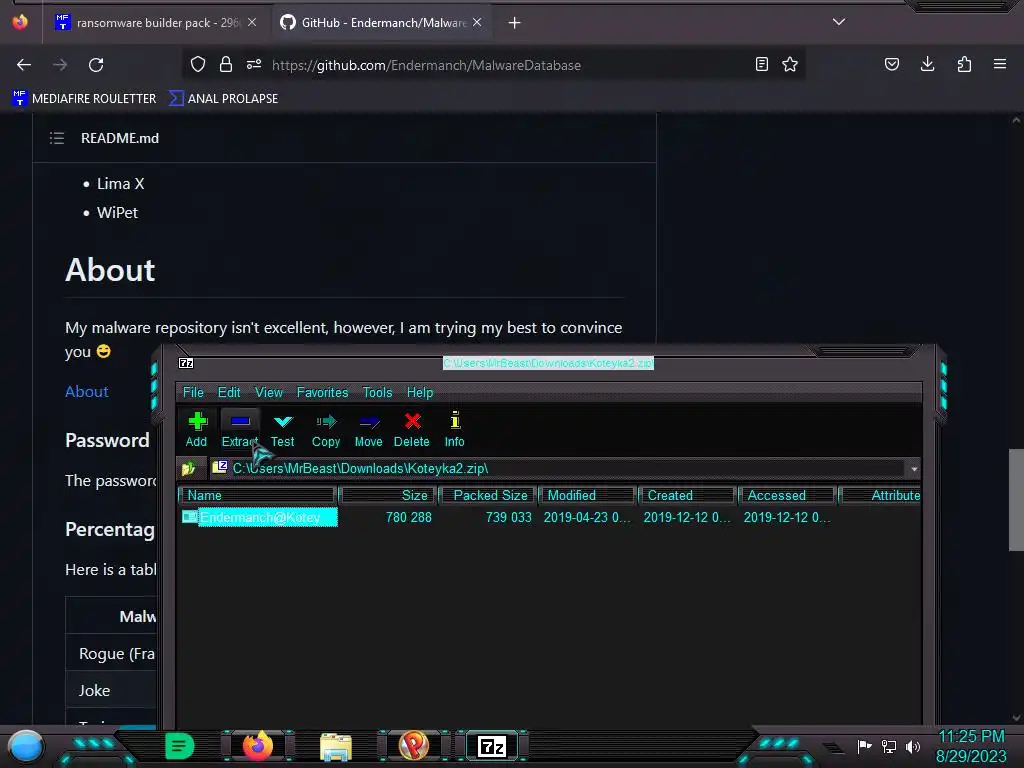Viewport: 1024px width, 768px height.
Task: Open the list all tabs dropdown
Action: pyautogui.click(x=839, y=22)
